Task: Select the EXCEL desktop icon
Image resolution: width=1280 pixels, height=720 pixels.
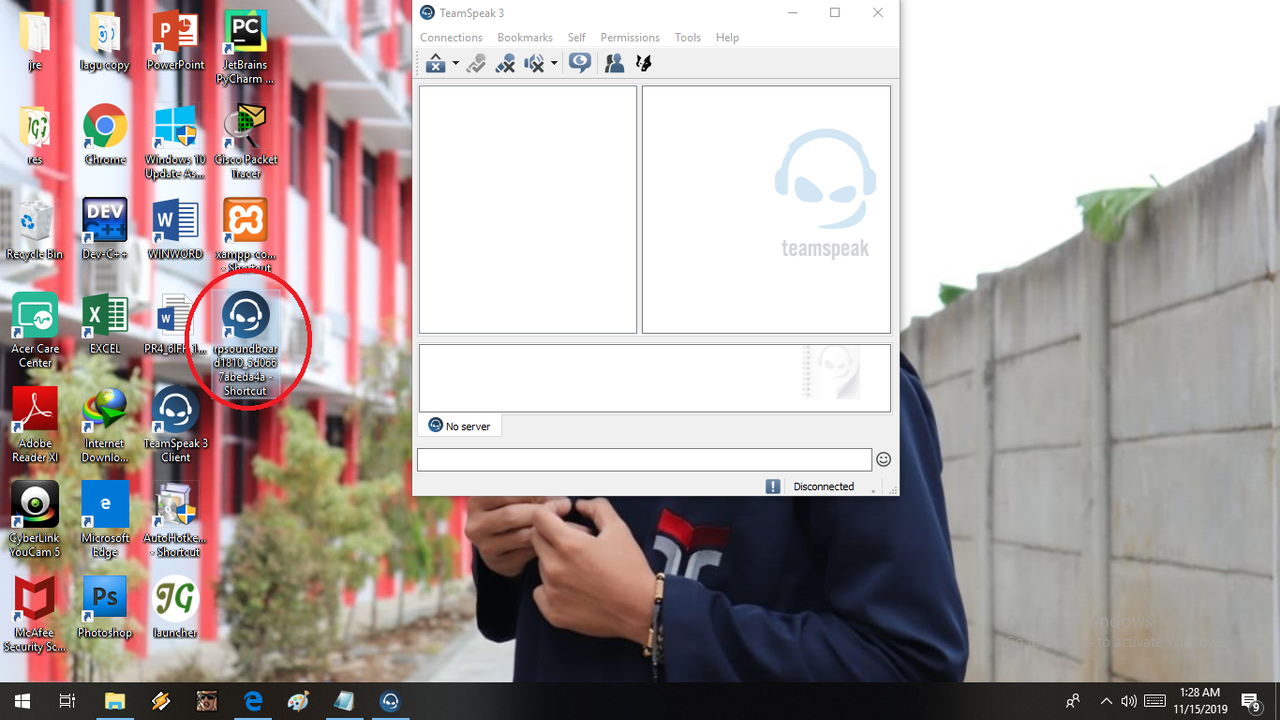Action: click(x=105, y=324)
